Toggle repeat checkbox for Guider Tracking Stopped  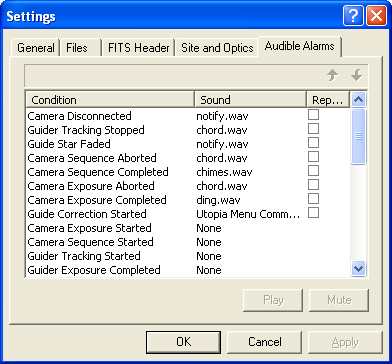313,129
